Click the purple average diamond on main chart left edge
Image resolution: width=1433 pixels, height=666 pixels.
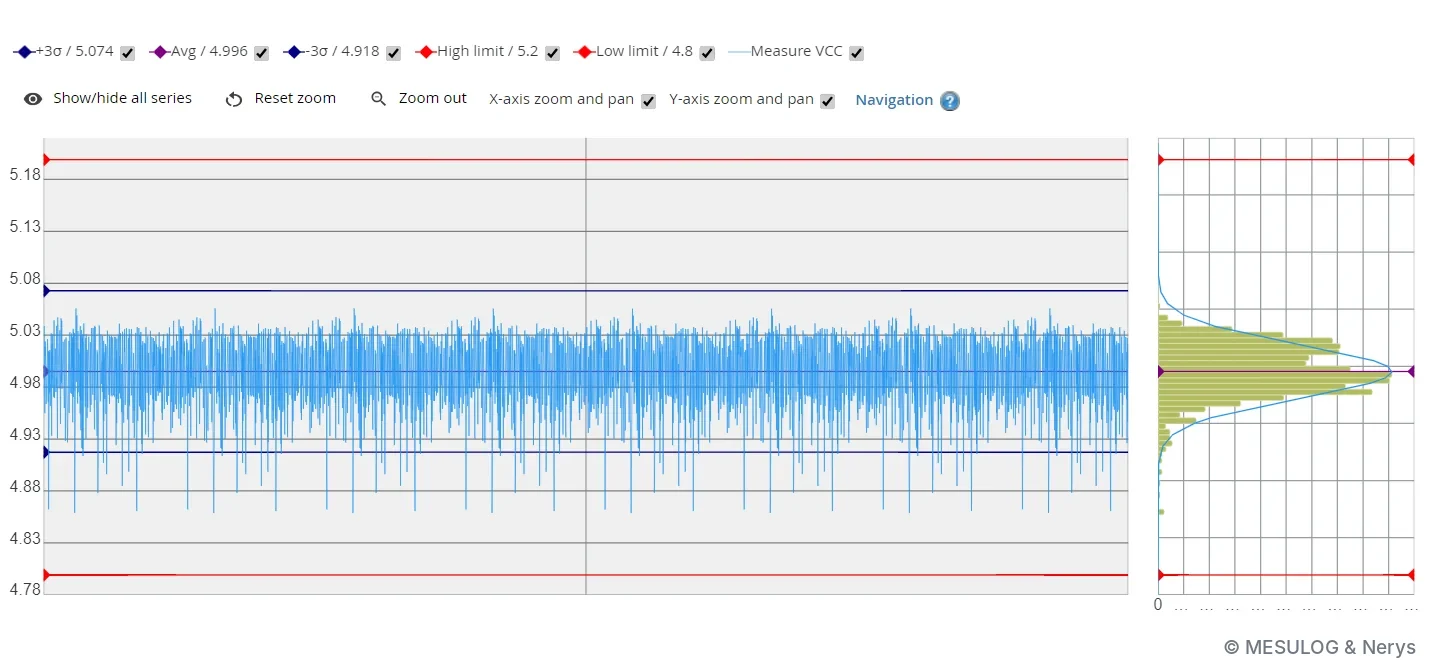(x=45, y=371)
